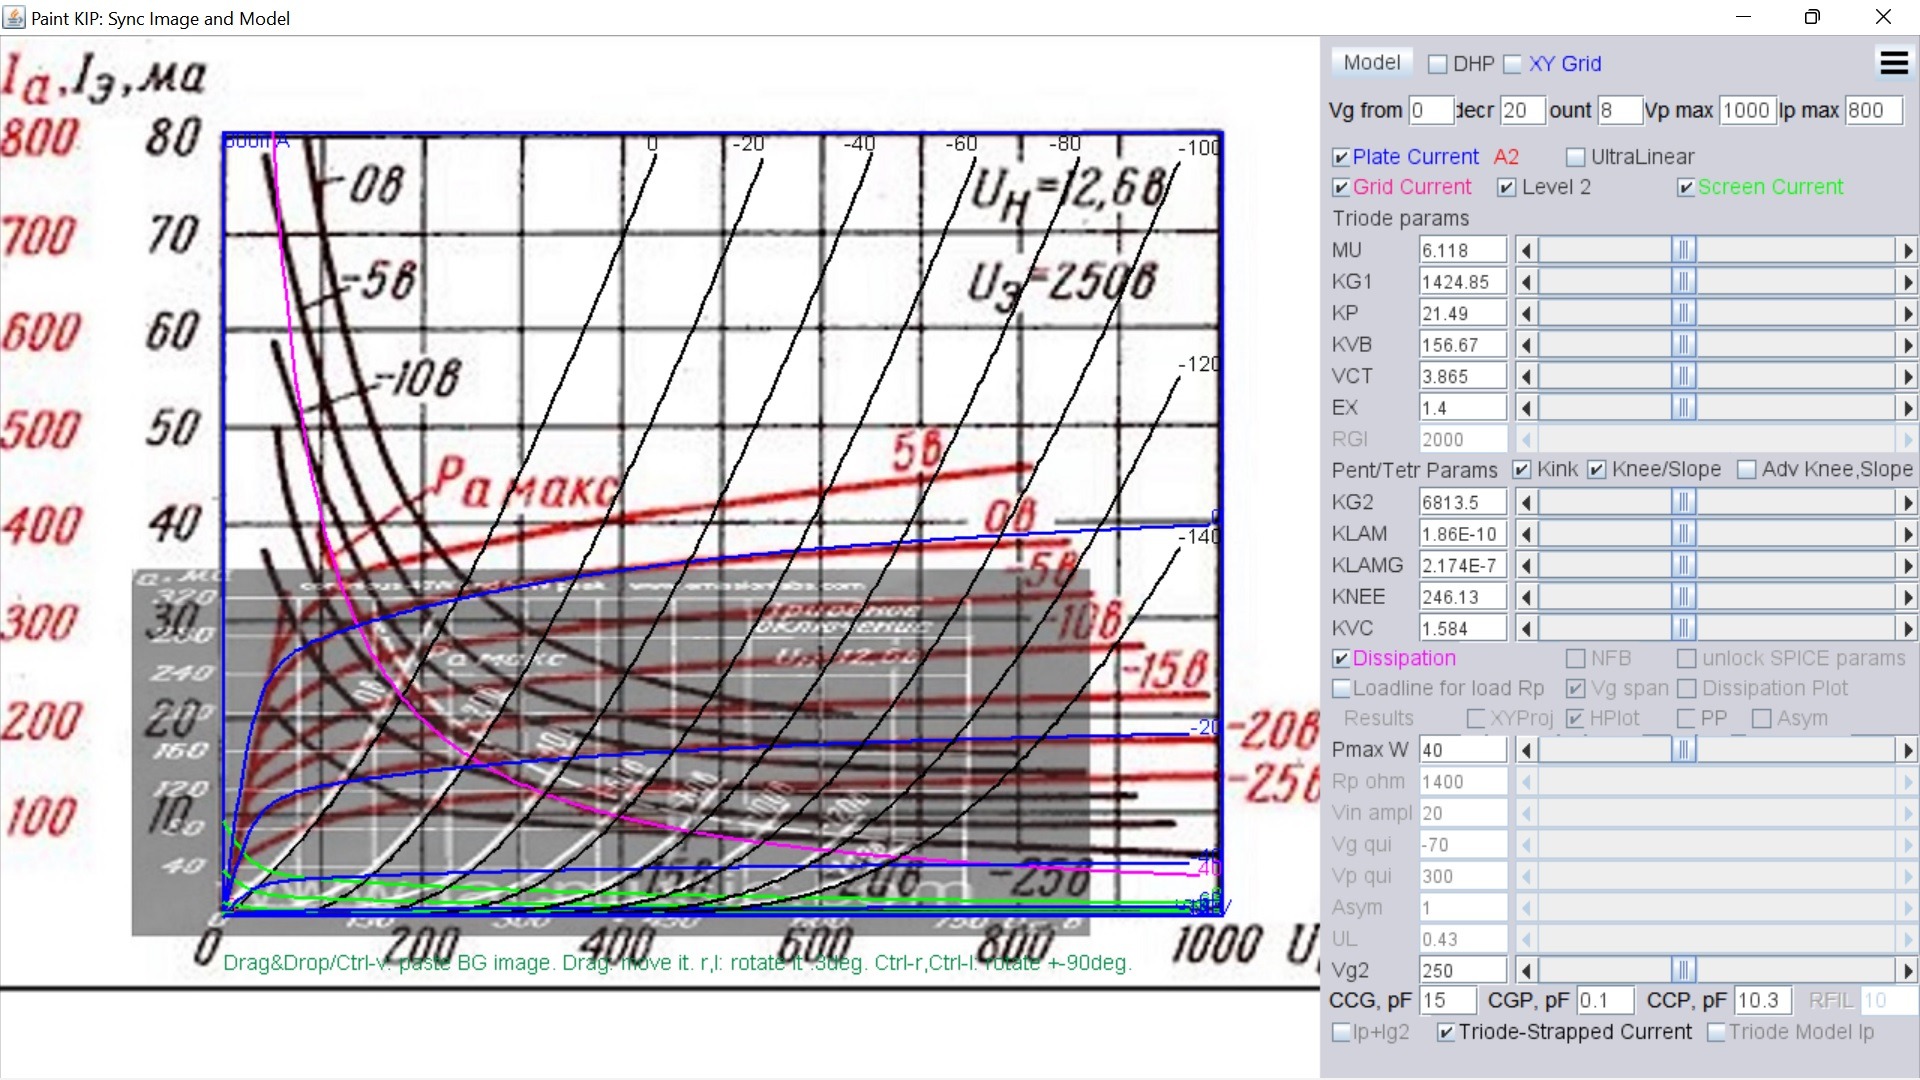Screen dimensions: 1920x1080
Task: Click the Vg count input field
Action: [1619, 110]
